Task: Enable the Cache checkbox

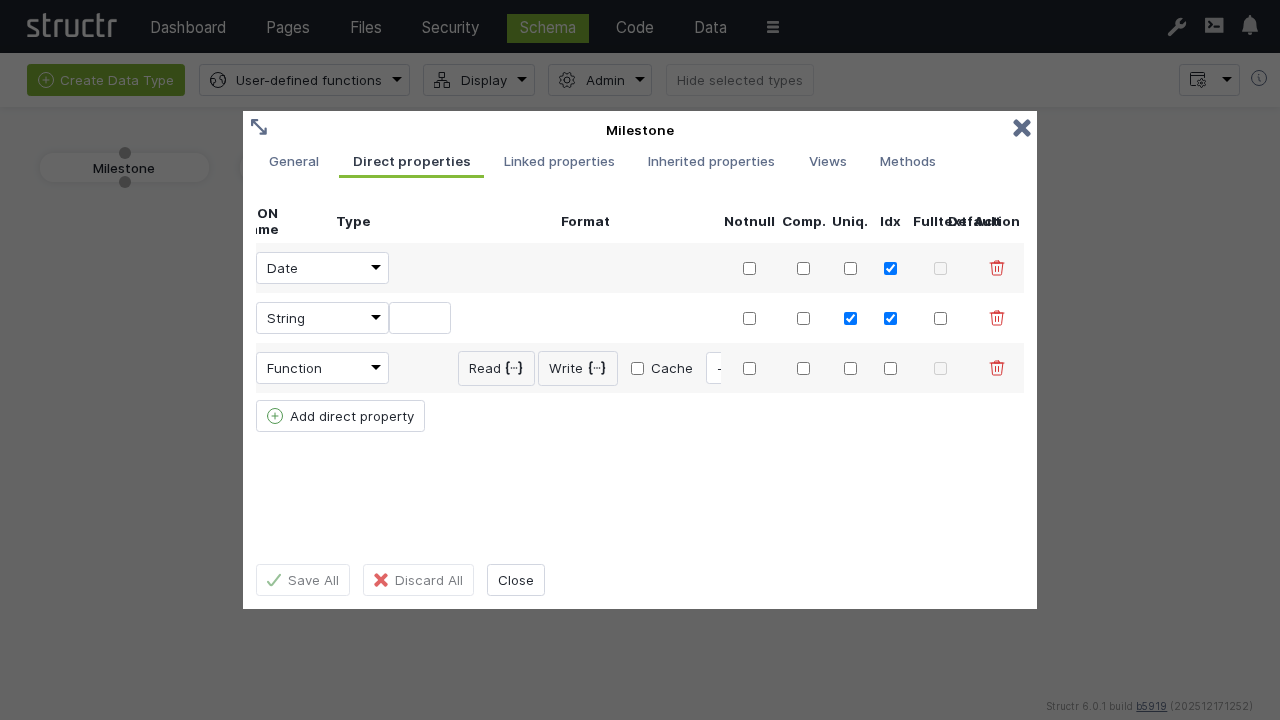Action: [x=638, y=368]
